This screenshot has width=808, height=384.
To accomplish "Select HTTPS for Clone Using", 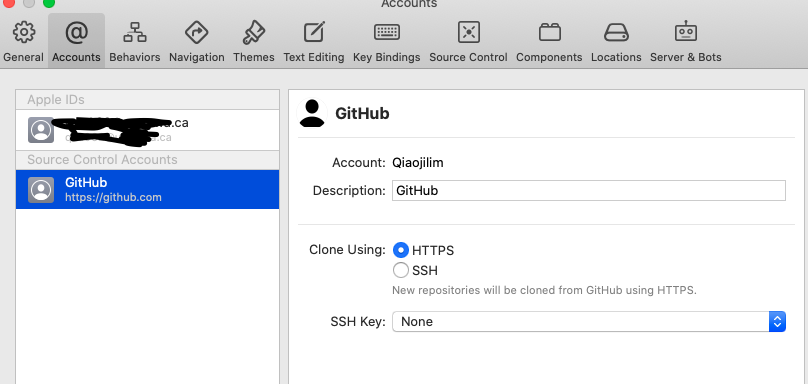I will pos(400,251).
